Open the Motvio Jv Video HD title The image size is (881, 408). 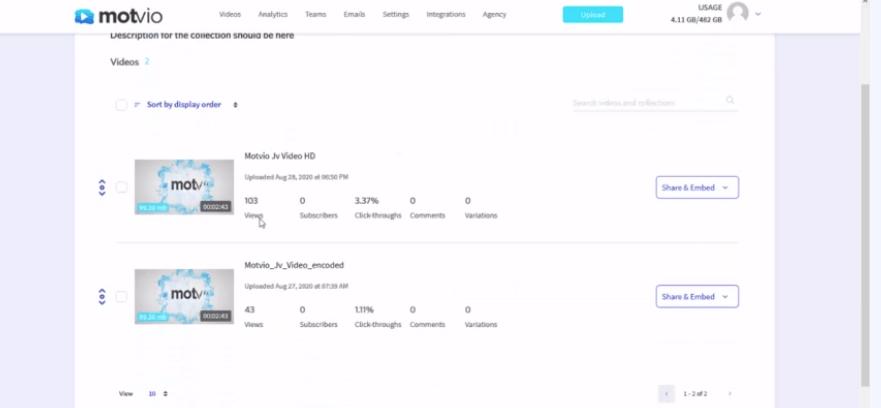[x=280, y=156]
